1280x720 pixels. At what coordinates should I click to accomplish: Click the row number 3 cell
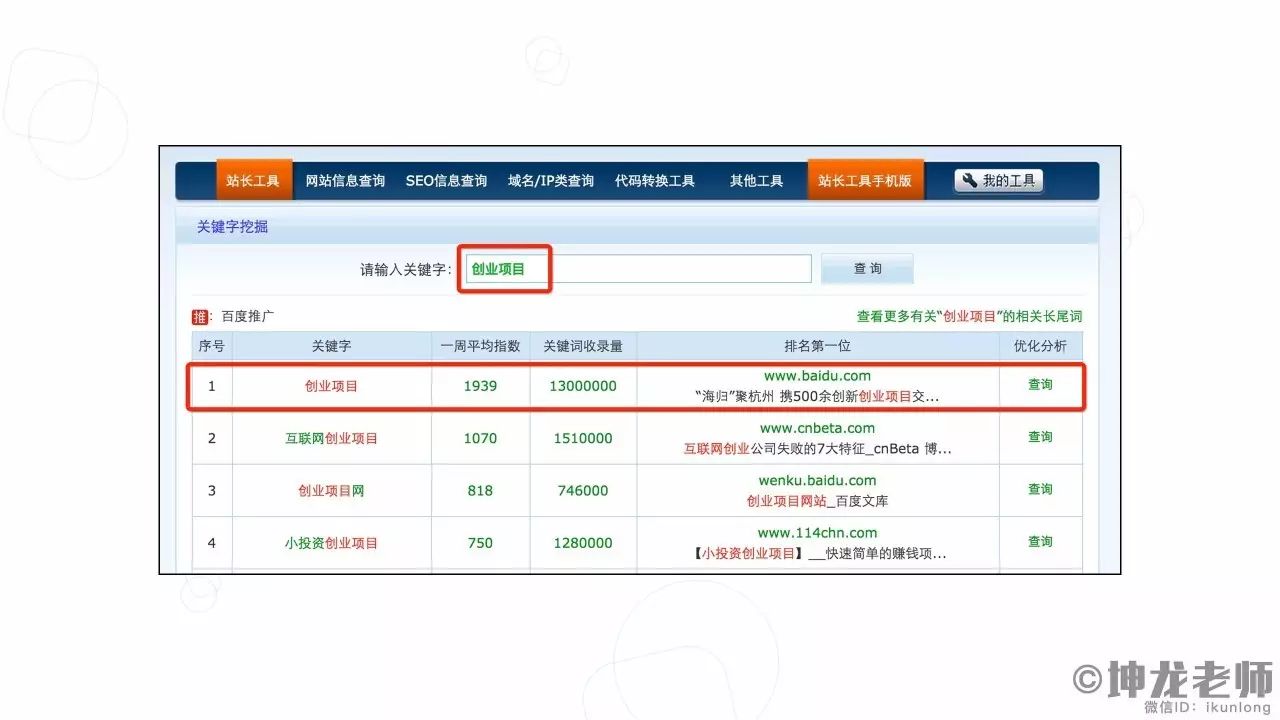212,491
